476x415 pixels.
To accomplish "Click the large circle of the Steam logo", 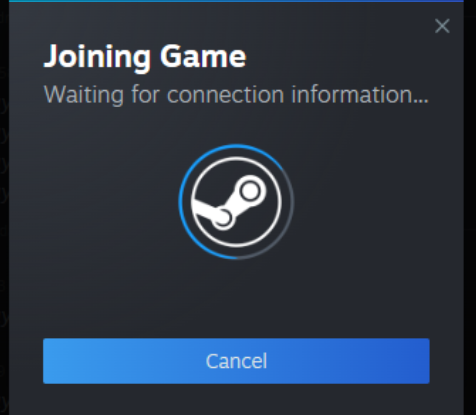I will (250, 191).
